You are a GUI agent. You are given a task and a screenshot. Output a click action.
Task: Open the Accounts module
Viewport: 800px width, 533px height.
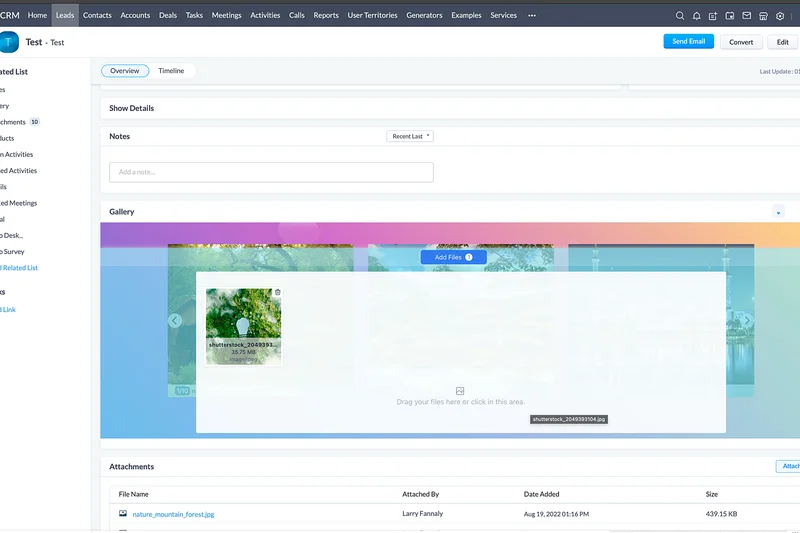pyautogui.click(x=135, y=15)
